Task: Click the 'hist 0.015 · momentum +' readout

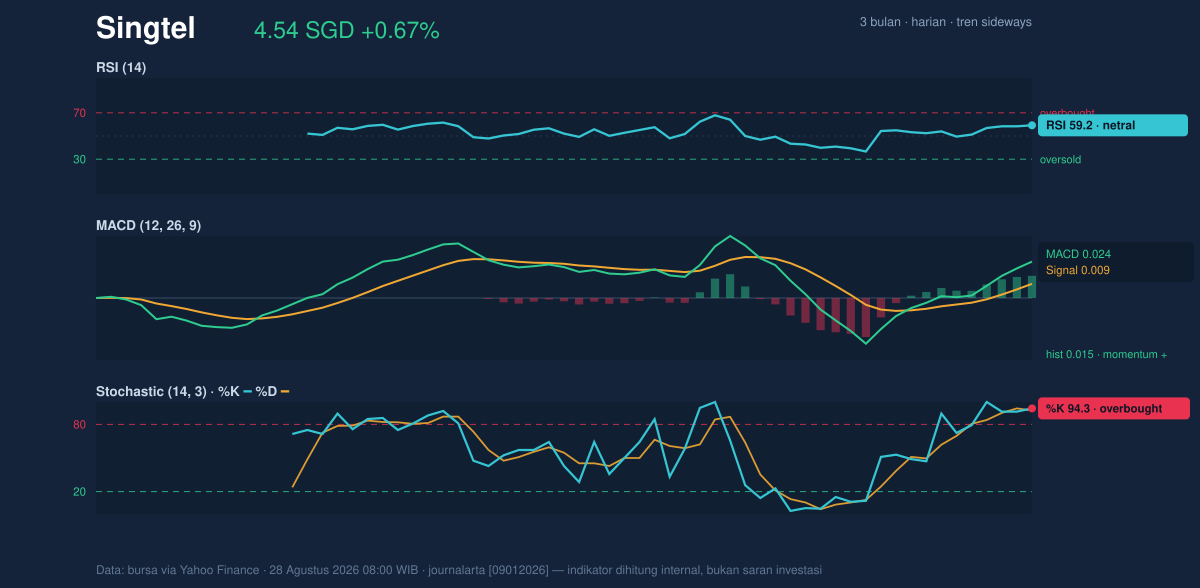Action: [x=1106, y=354]
